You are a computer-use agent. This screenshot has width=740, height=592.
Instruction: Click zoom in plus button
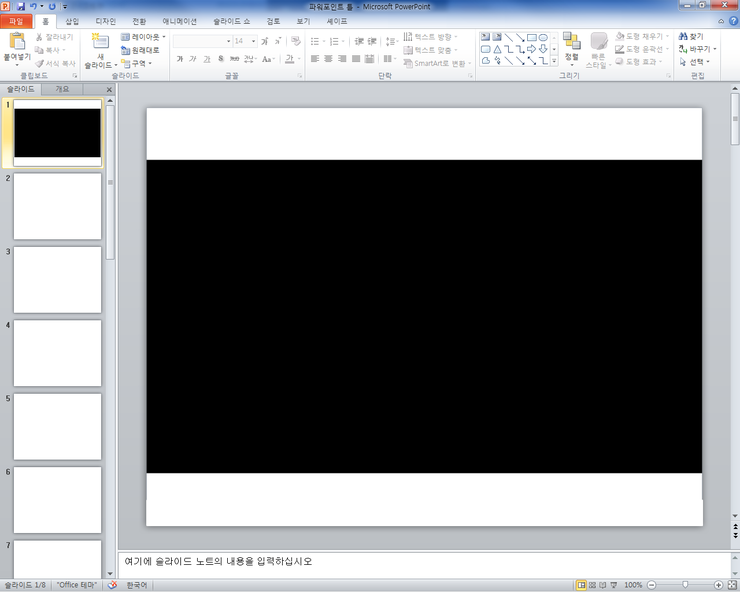pyautogui.click(x=718, y=585)
